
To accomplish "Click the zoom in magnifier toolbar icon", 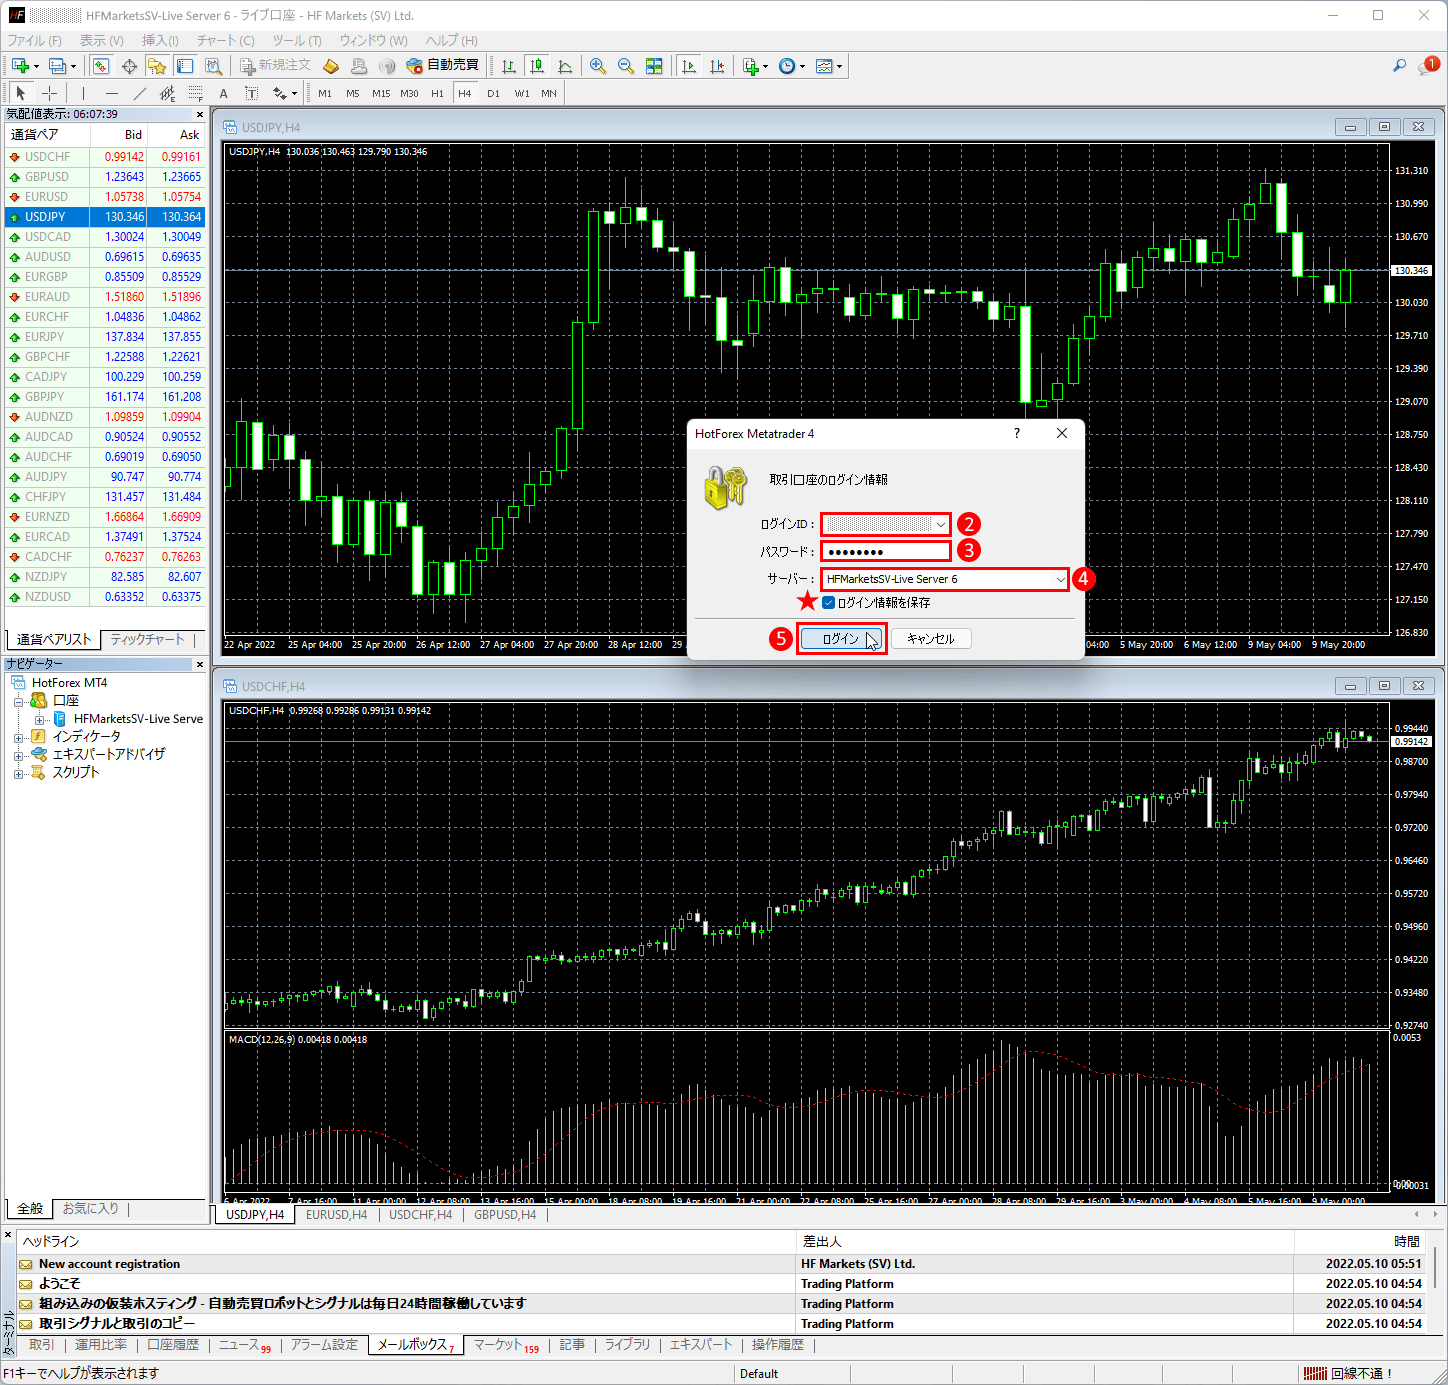I will 598,66.
